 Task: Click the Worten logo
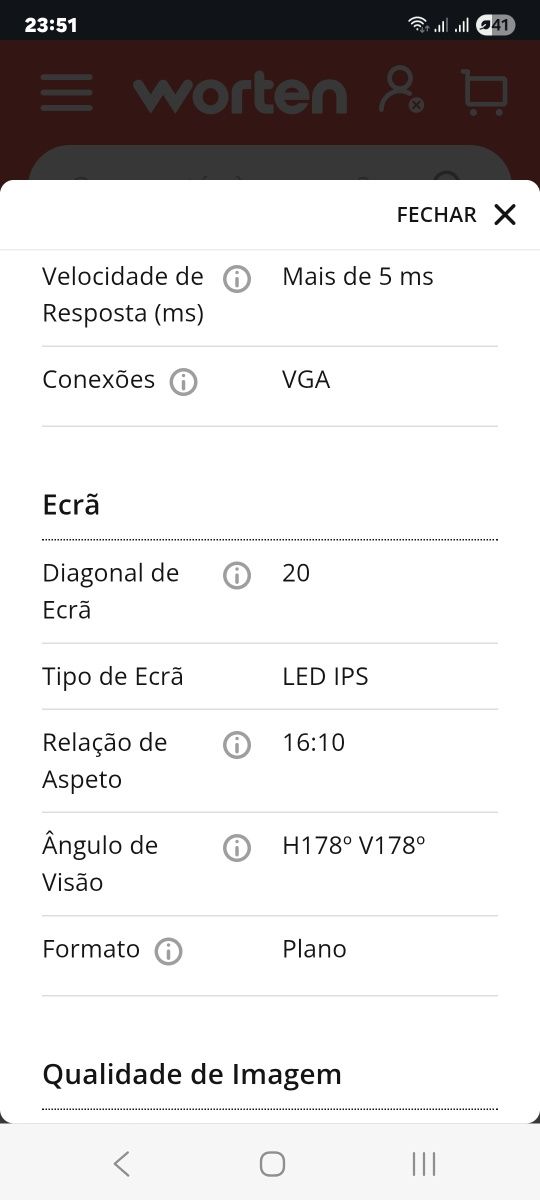240,93
